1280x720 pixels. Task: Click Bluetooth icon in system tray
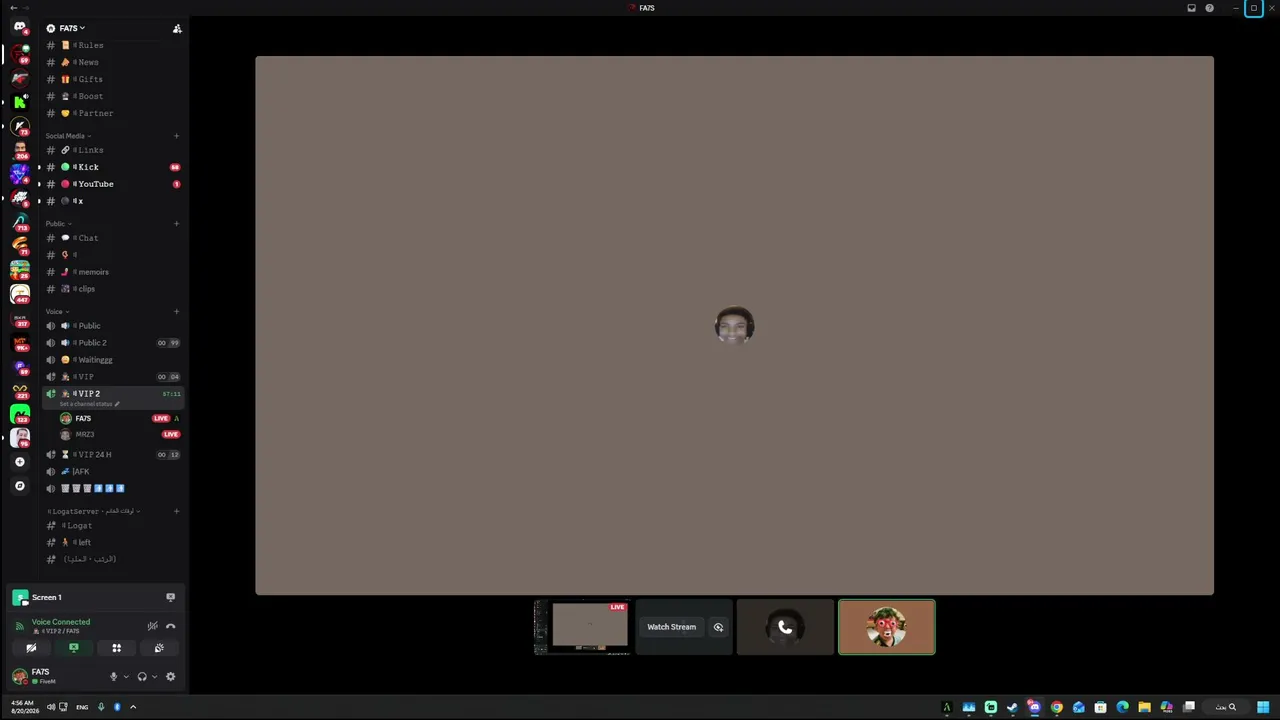tap(117, 707)
